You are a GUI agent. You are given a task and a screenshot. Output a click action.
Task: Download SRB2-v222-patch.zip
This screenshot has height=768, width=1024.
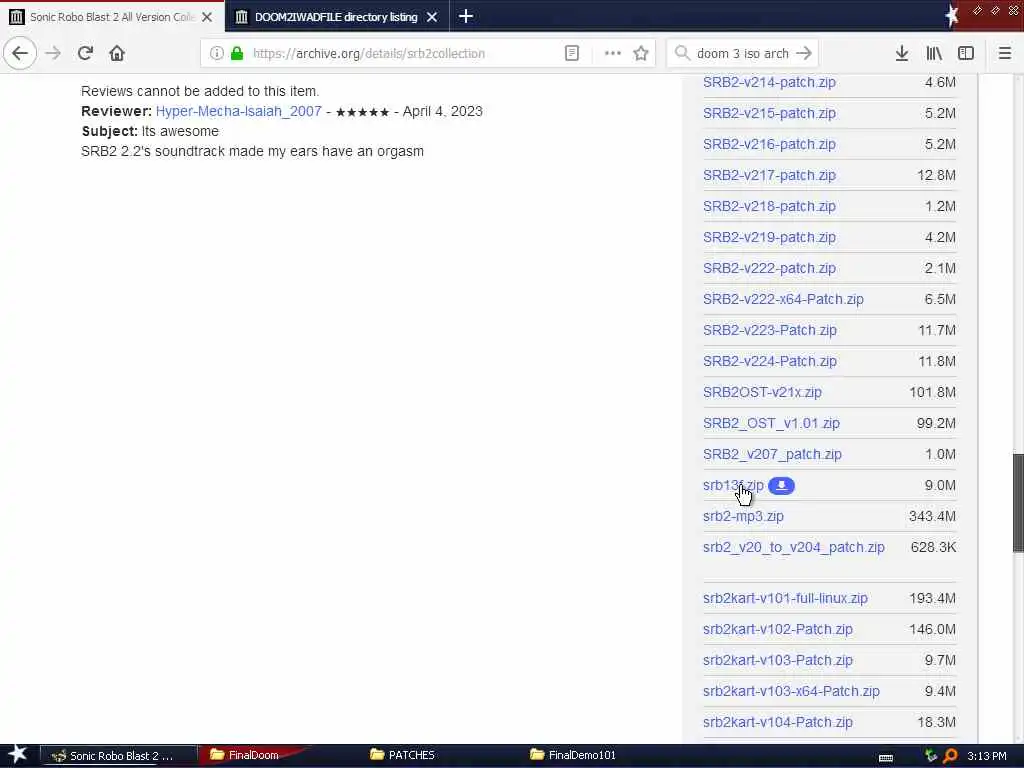tap(769, 268)
